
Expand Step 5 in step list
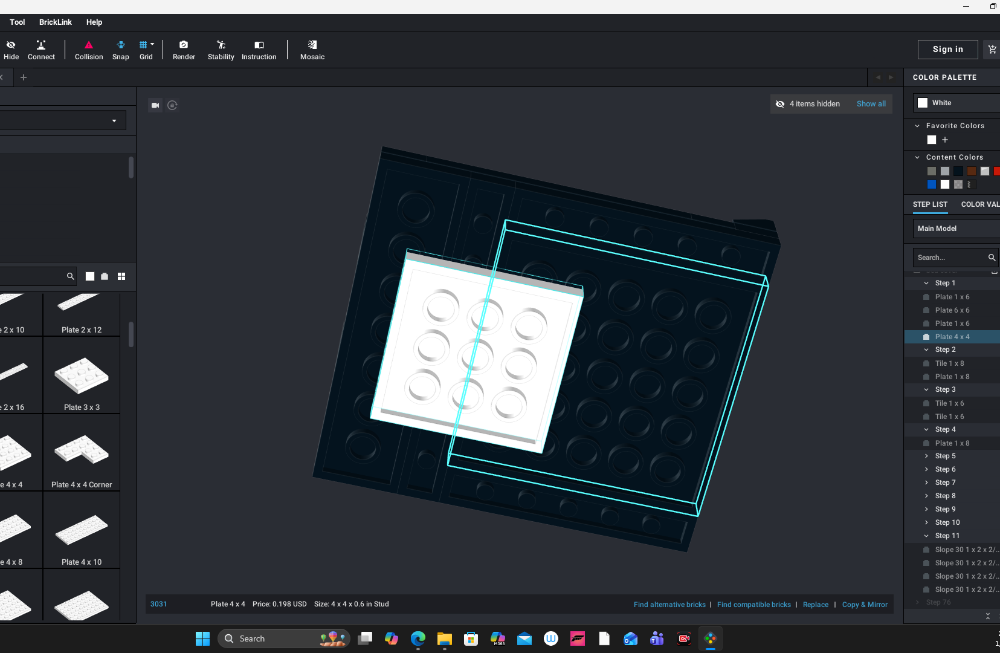coord(926,456)
